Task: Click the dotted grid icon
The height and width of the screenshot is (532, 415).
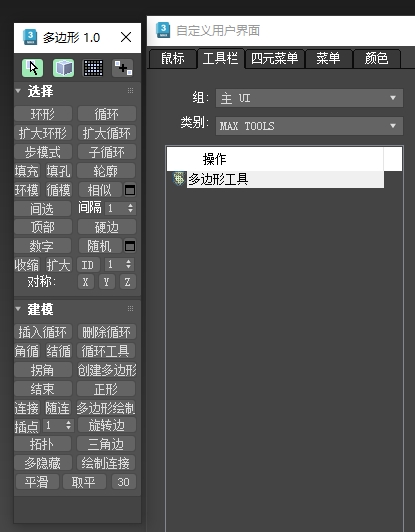Action: 93,68
